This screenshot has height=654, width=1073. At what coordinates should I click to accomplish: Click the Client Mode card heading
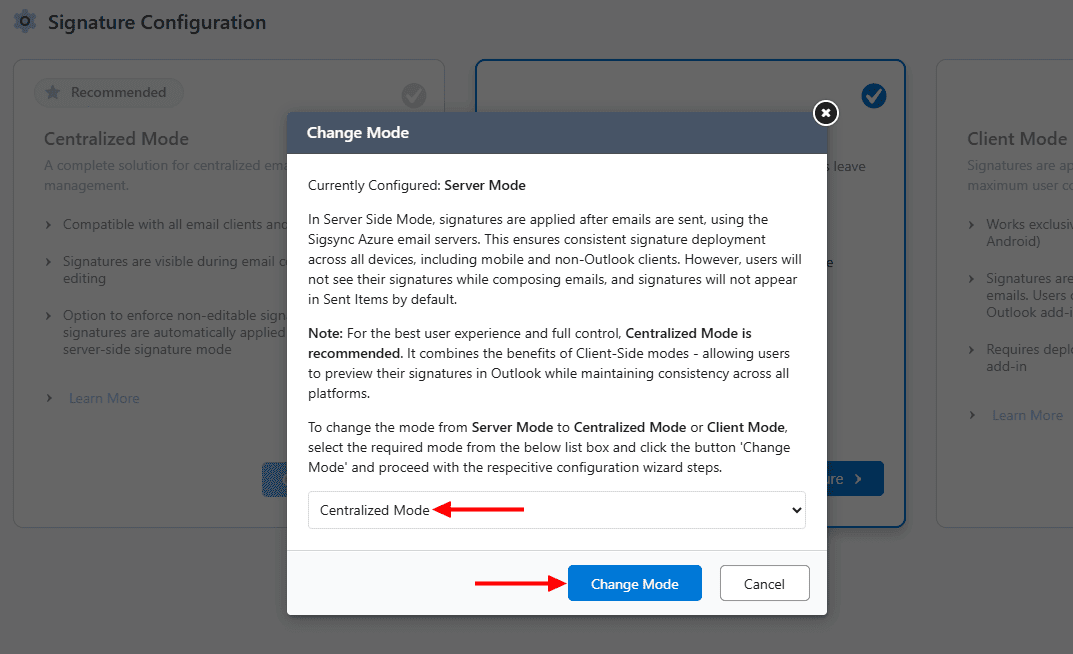coord(1016,139)
